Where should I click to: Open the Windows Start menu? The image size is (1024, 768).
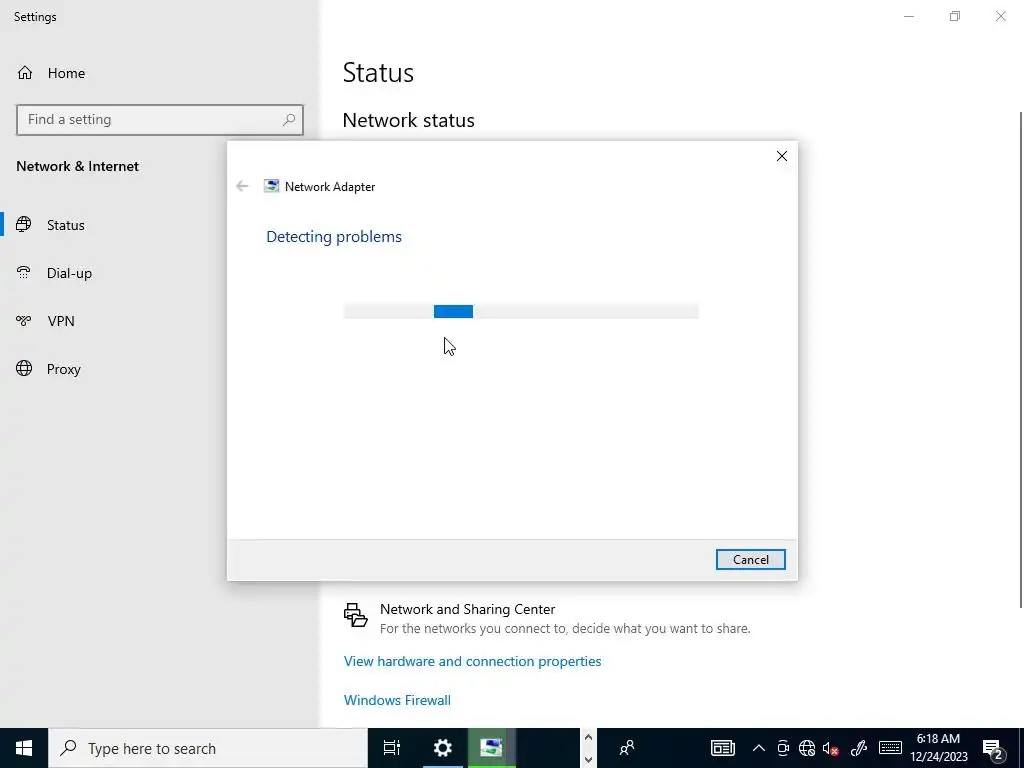(24, 748)
